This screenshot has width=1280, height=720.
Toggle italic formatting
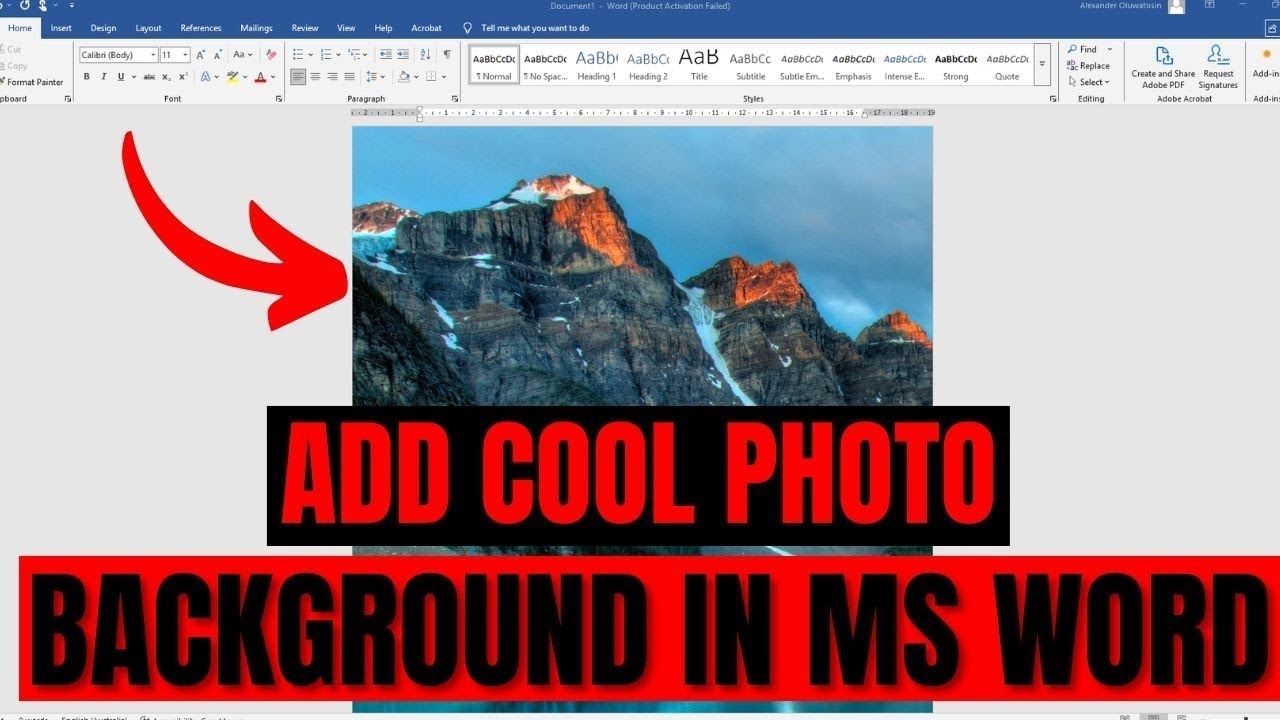104,77
